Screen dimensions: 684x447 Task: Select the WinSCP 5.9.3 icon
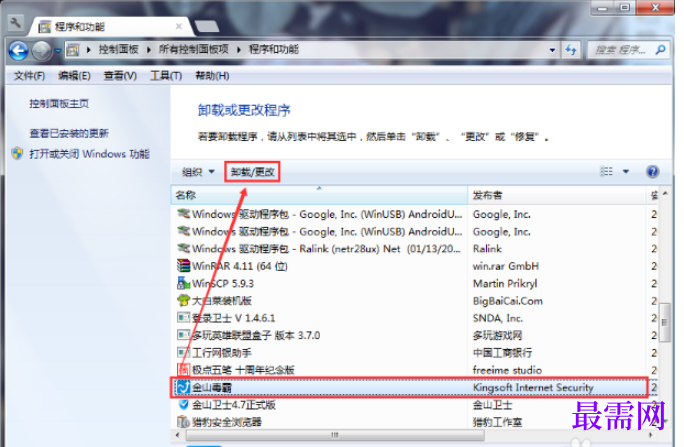[184, 283]
